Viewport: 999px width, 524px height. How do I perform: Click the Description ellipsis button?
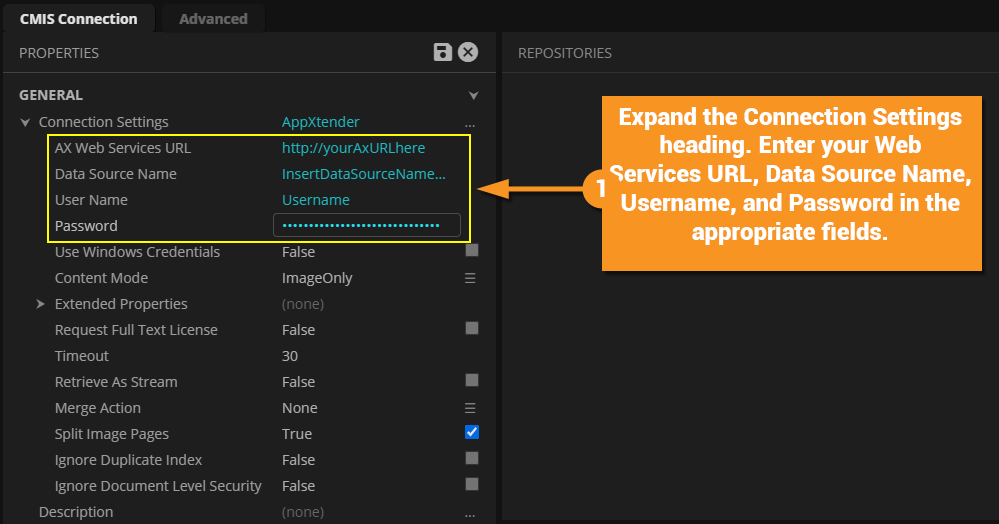tap(470, 513)
